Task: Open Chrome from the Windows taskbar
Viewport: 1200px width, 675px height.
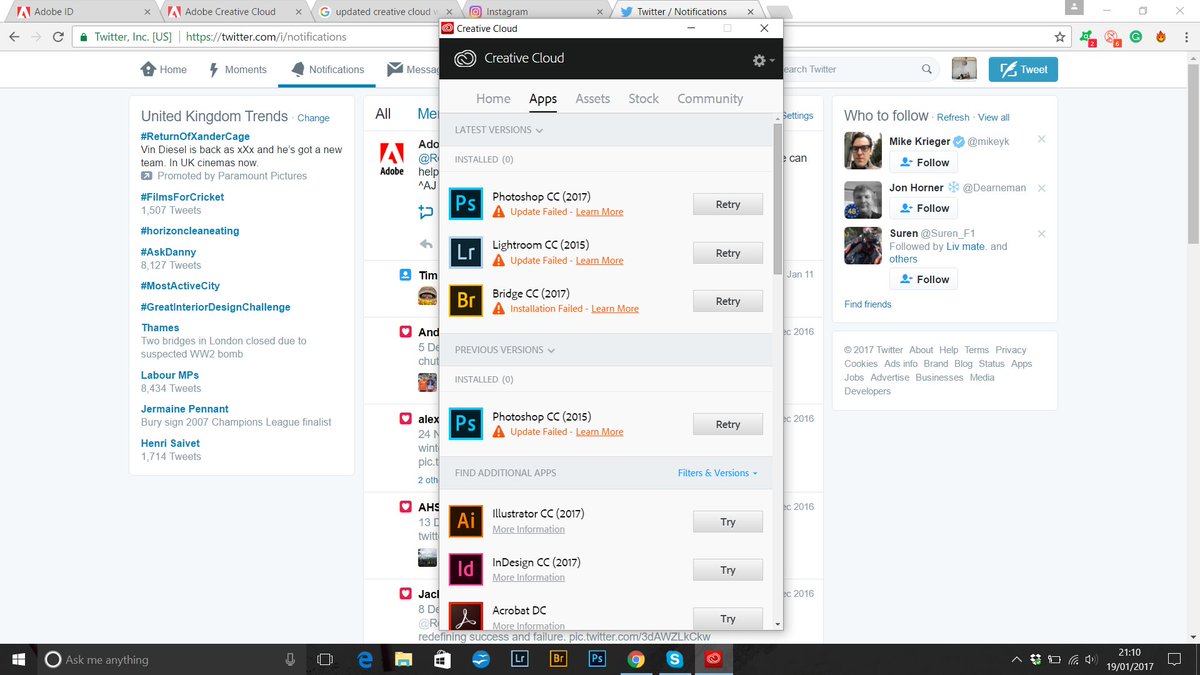Action: click(636, 659)
